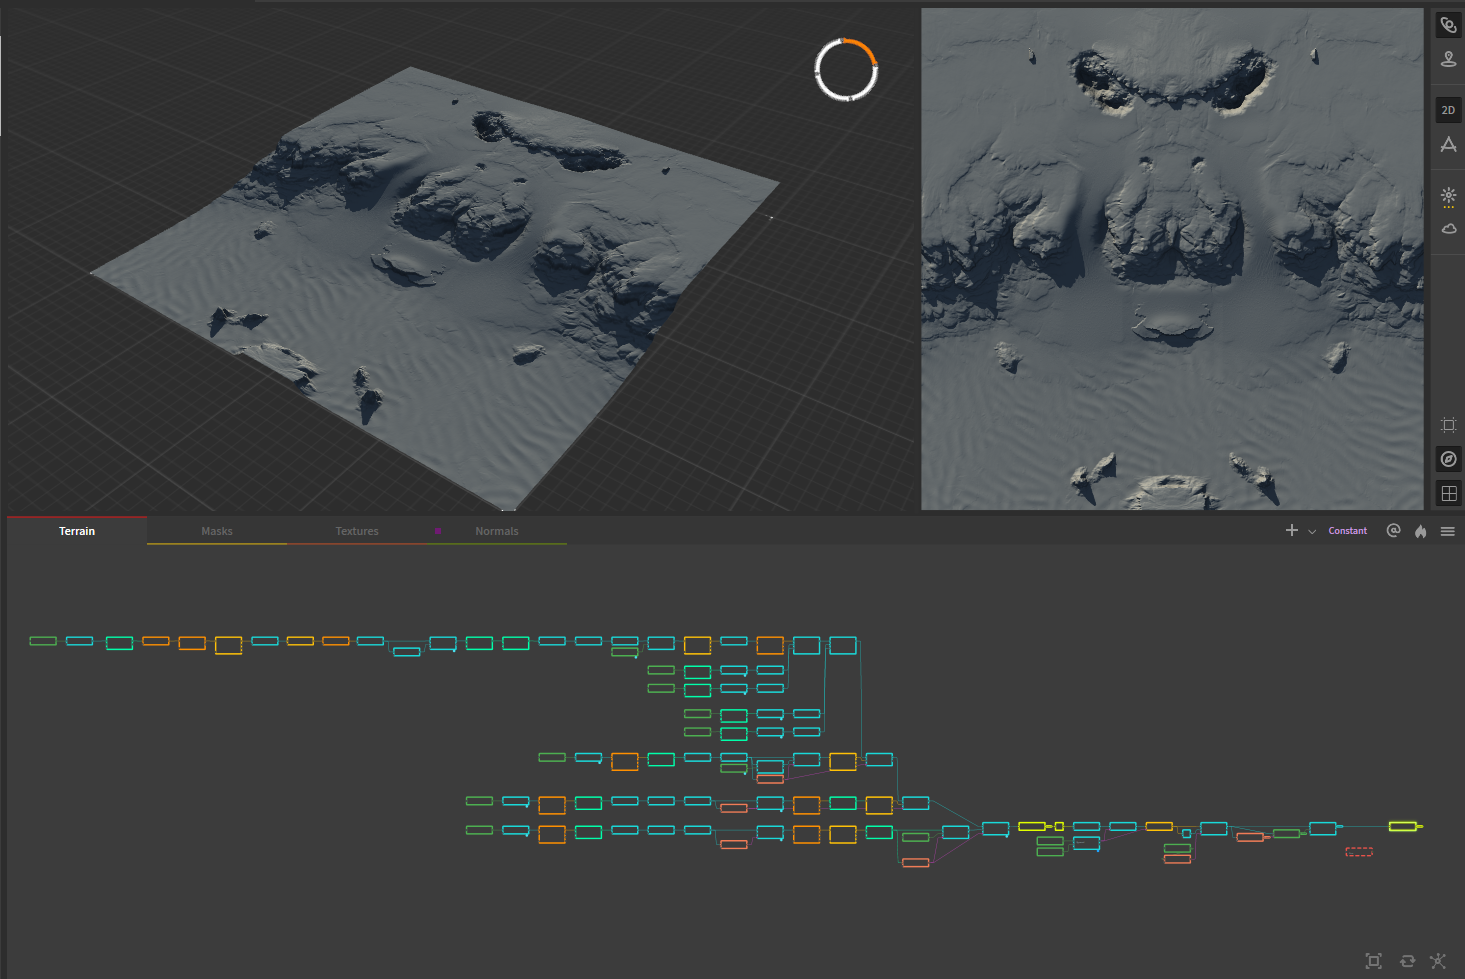Switch to the Masks graph tab

pos(217,531)
